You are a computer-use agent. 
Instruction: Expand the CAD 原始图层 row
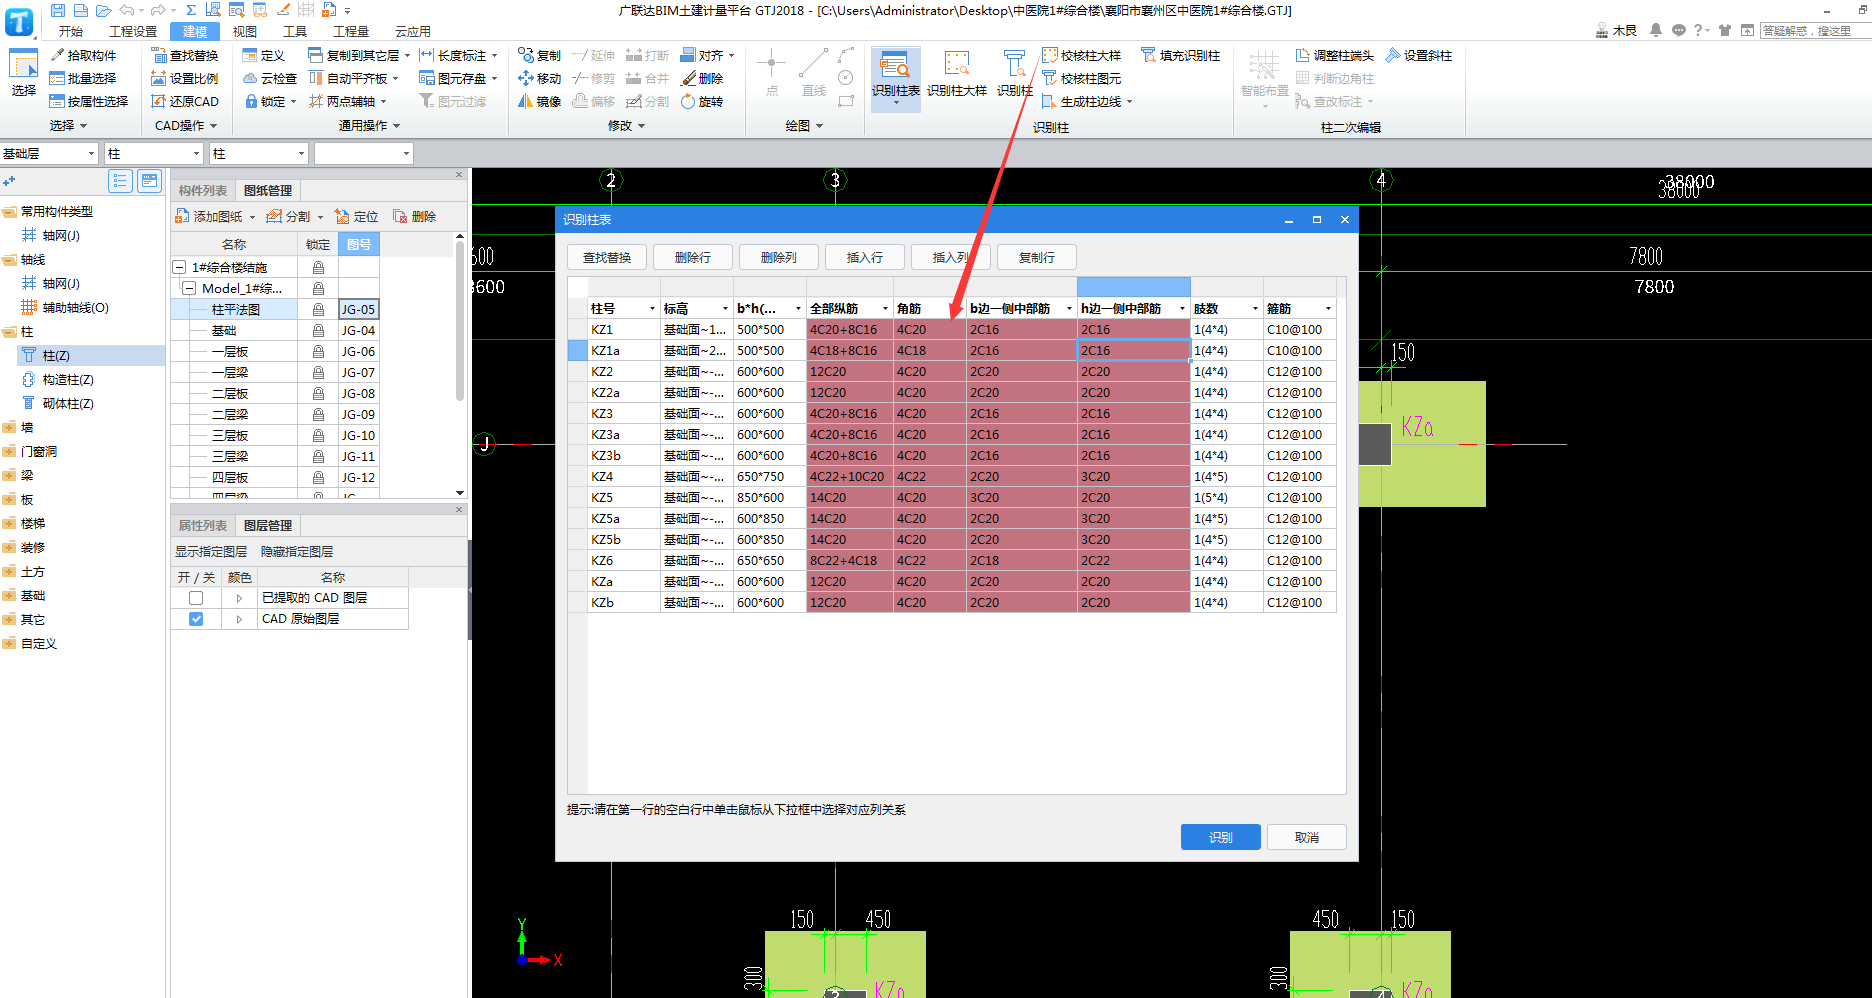click(x=239, y=619)
